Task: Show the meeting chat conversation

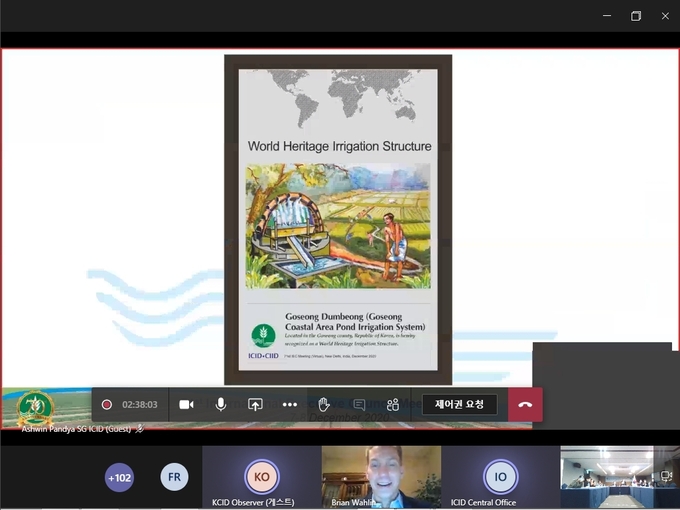Action: tap(359, 405)
